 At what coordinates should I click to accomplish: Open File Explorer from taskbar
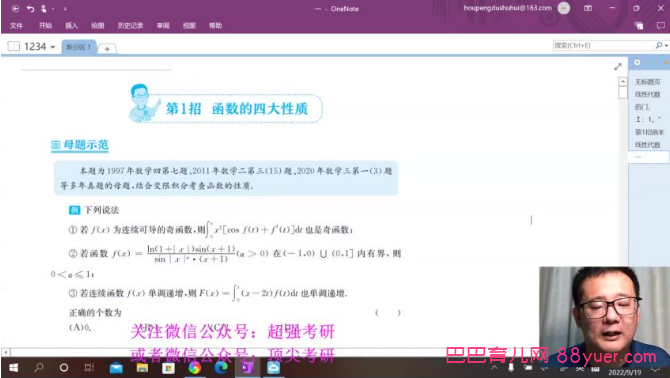(x=142, y=368)
